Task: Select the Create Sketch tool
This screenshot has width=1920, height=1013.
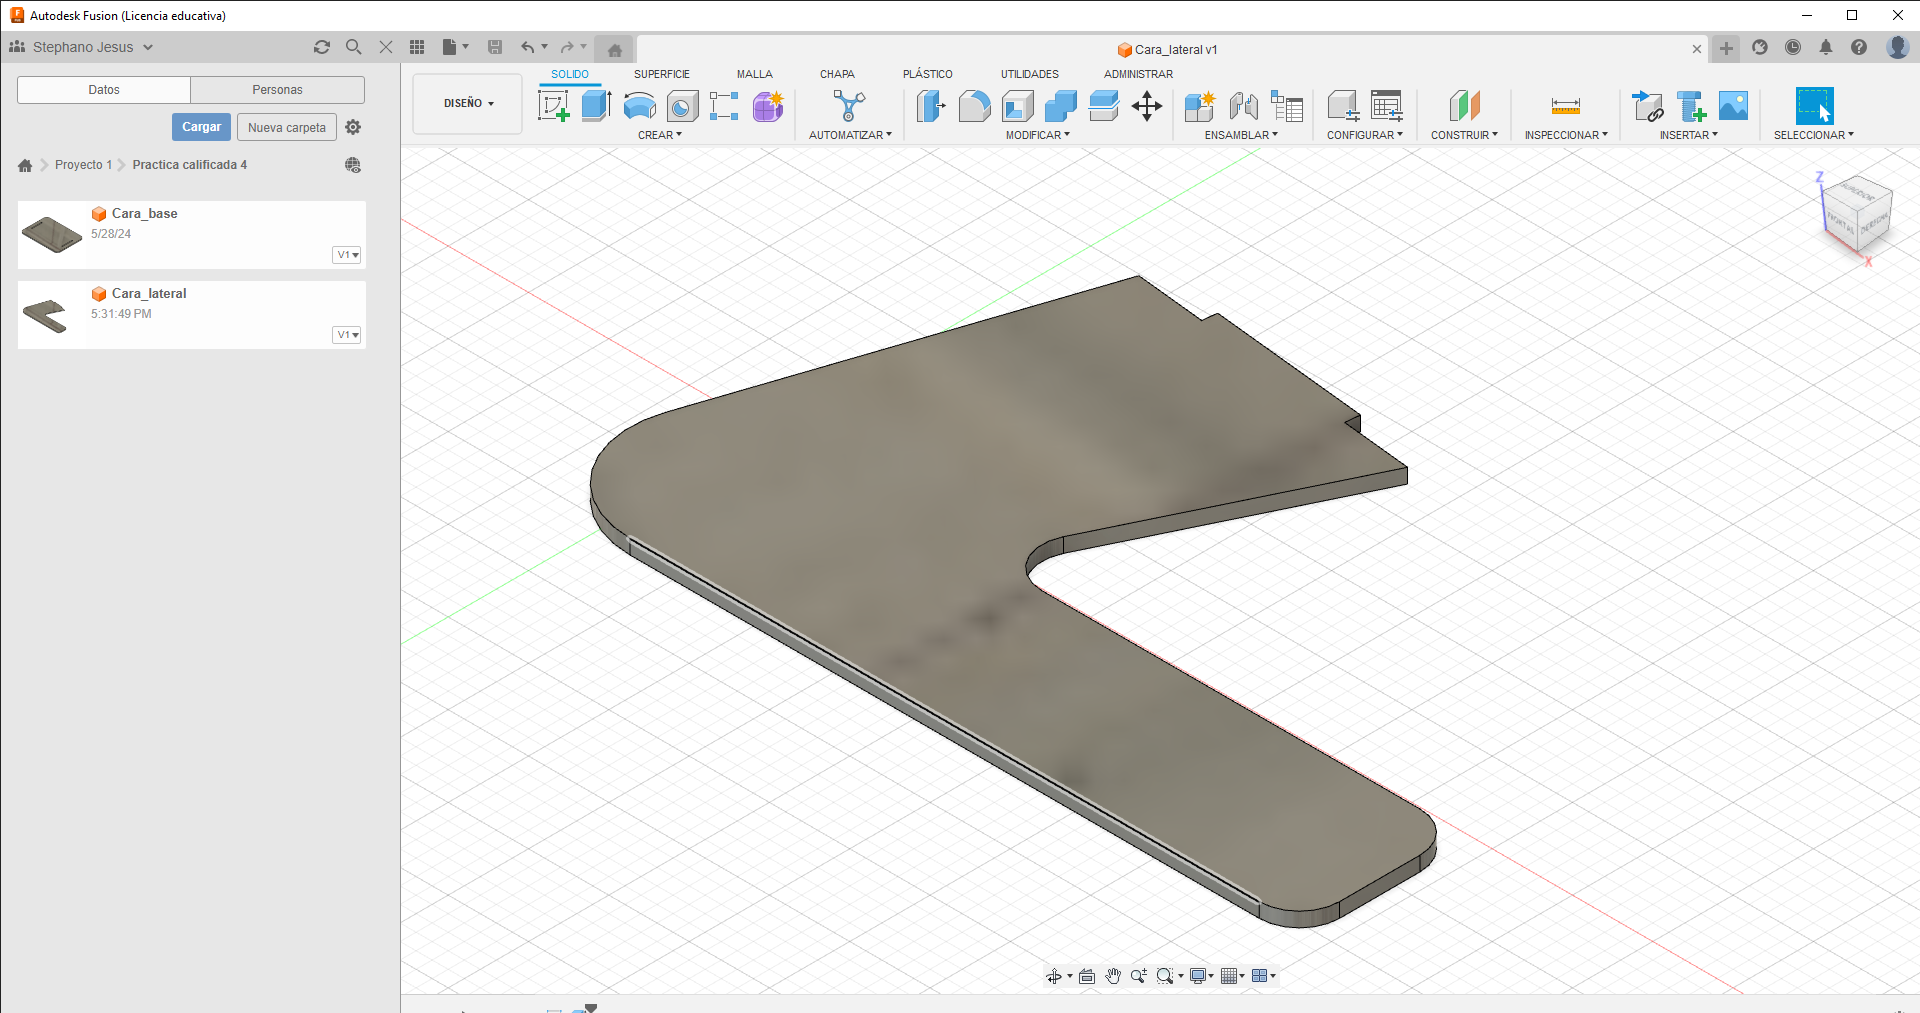Action: (x=553, y=106)
